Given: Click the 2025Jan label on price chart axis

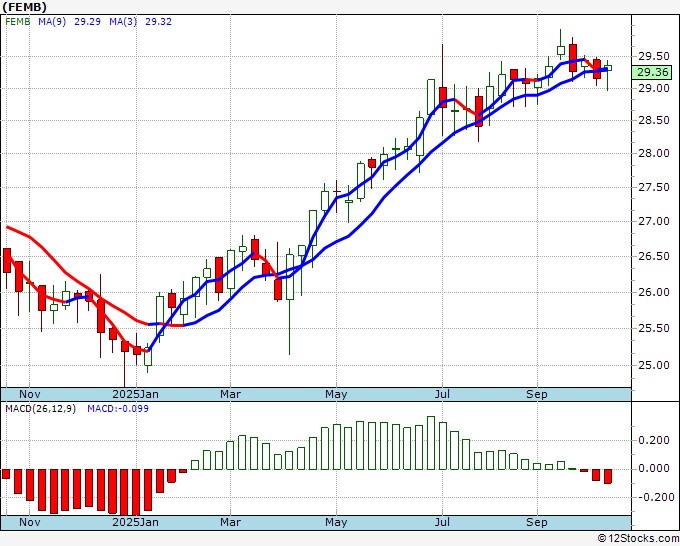Looking at the screenshot, I should tap(135, 394).
